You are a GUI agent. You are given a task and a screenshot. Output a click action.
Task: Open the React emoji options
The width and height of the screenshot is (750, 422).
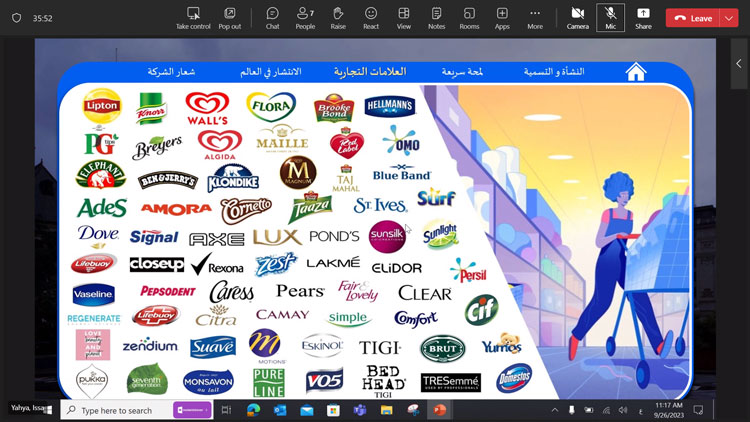tap(371, 17)
